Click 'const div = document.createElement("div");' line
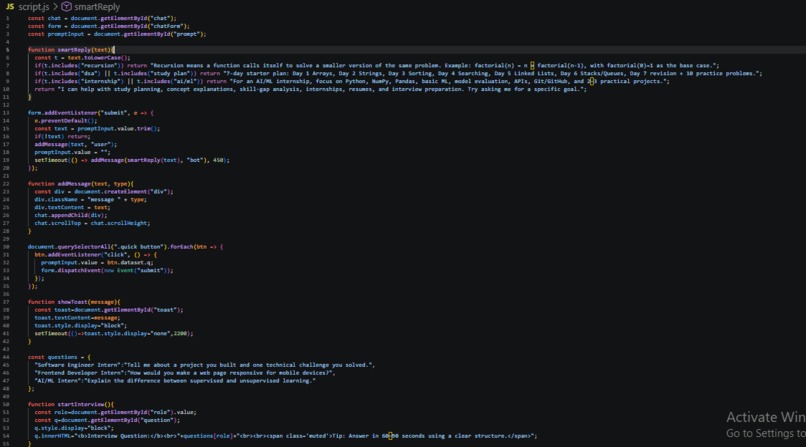This screenshot has height=447, width=806. 104,192
